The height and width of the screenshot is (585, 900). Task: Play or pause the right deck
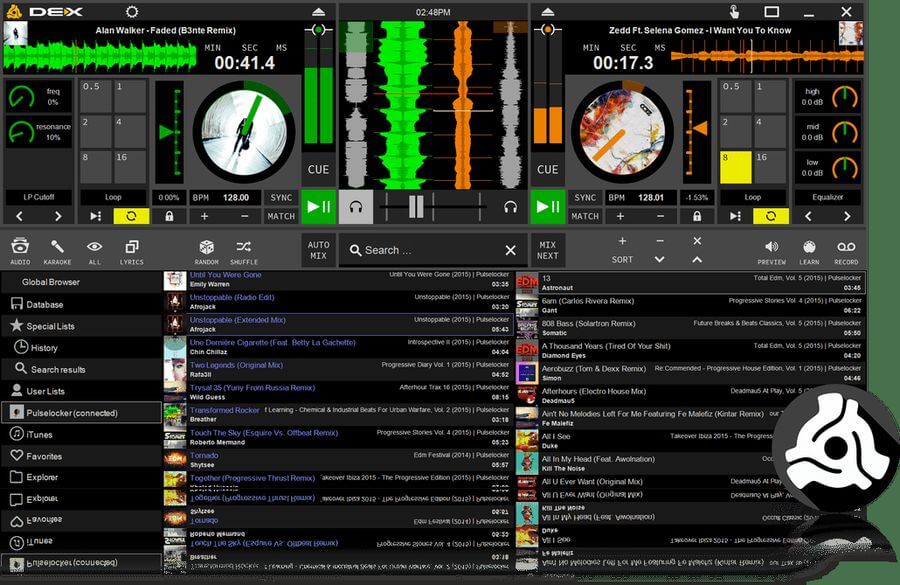[x=548, y=206]
